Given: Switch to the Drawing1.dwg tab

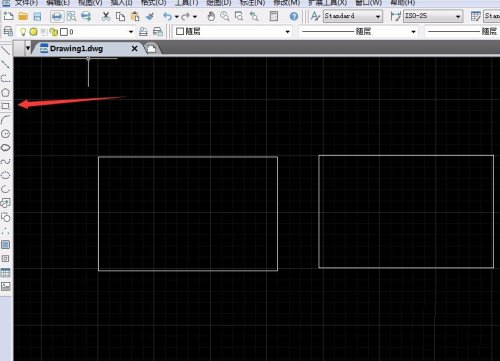Looking at the screenshot, I should pyautogui.click(x=77, y=49).
